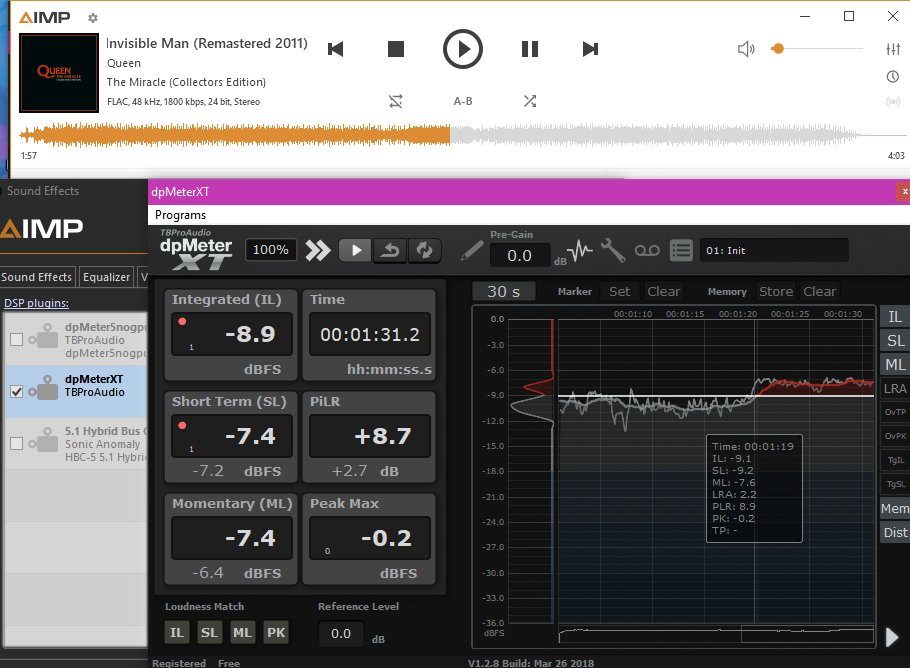Click Loudness Match SL button
The height and width of the screenshot is (668, 910).
point(209,633)
